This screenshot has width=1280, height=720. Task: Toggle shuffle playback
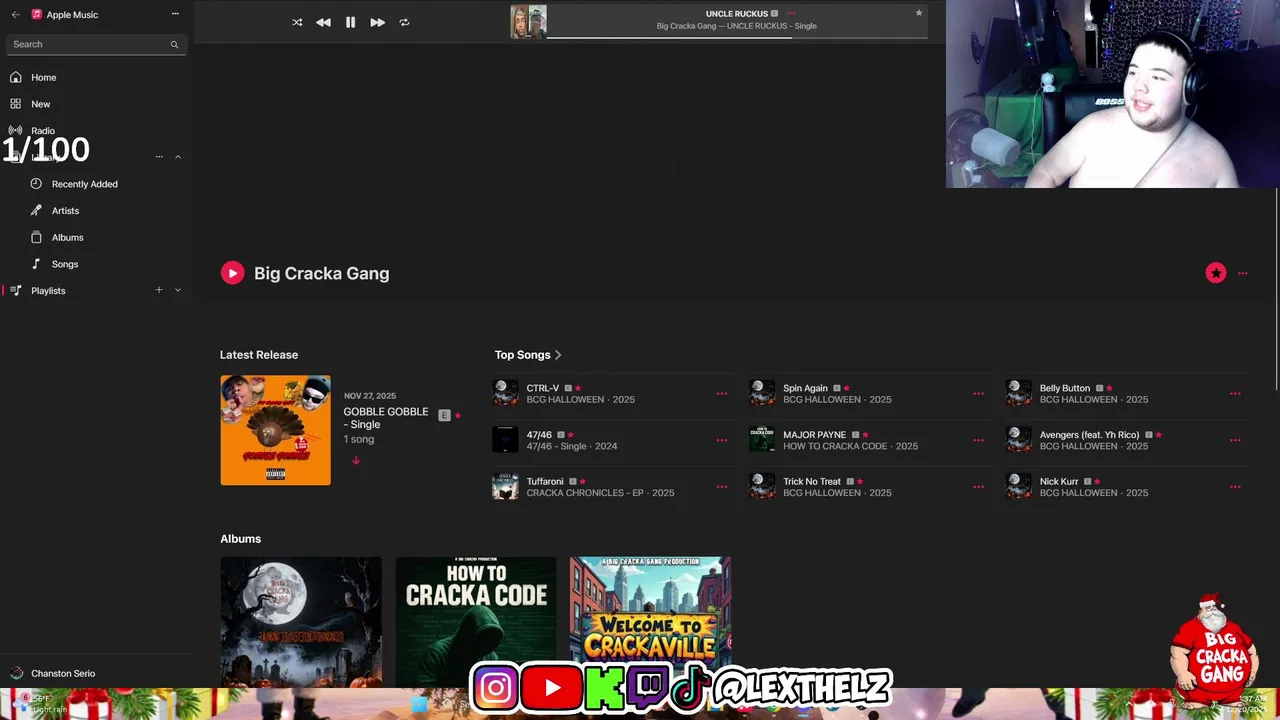297,22
